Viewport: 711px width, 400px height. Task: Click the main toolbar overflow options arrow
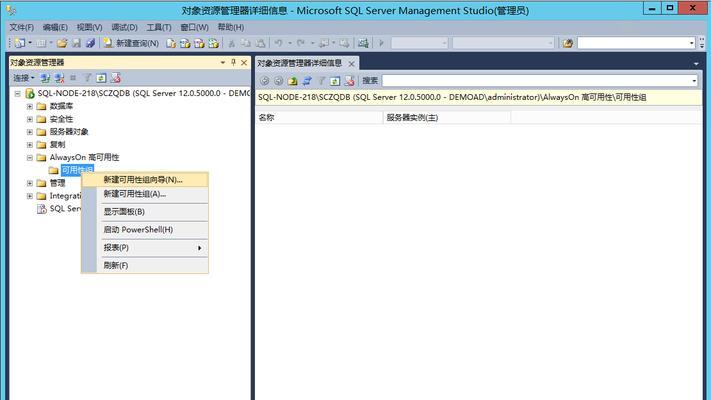click(x=702, y=43)
